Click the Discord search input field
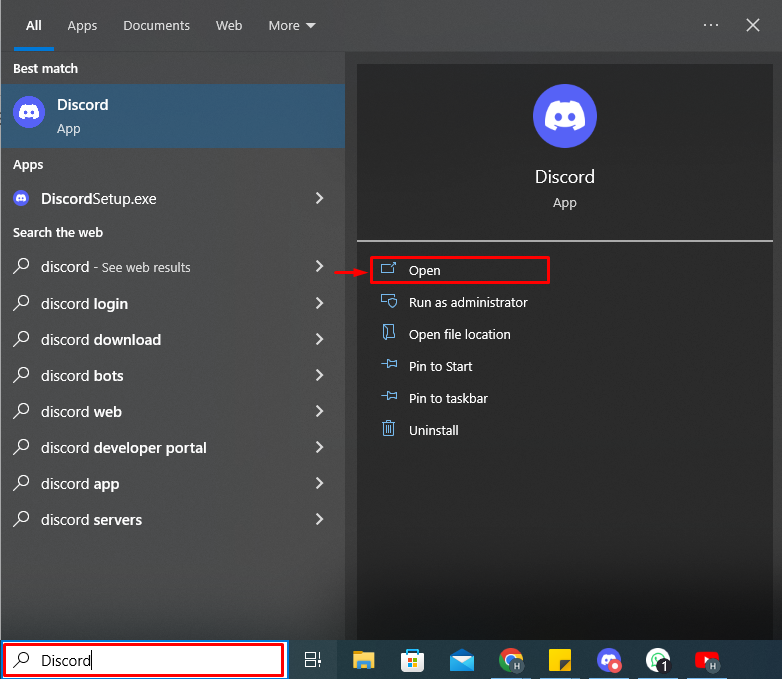The image size is (782, 679). 144,660
